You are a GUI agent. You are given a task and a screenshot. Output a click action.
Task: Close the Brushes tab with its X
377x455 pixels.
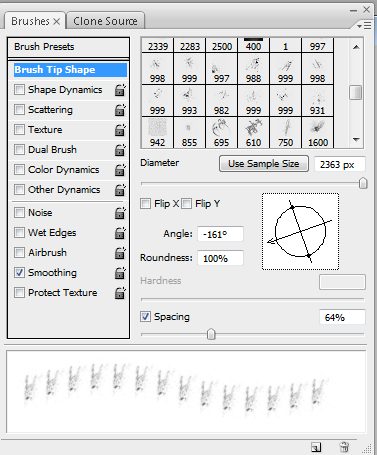point(57,22)
